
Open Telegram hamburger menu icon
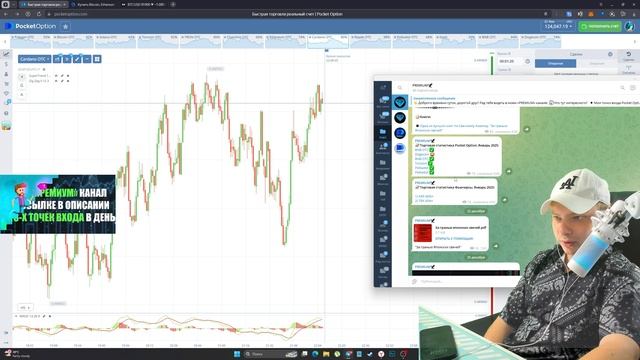[x=383, y=87]
